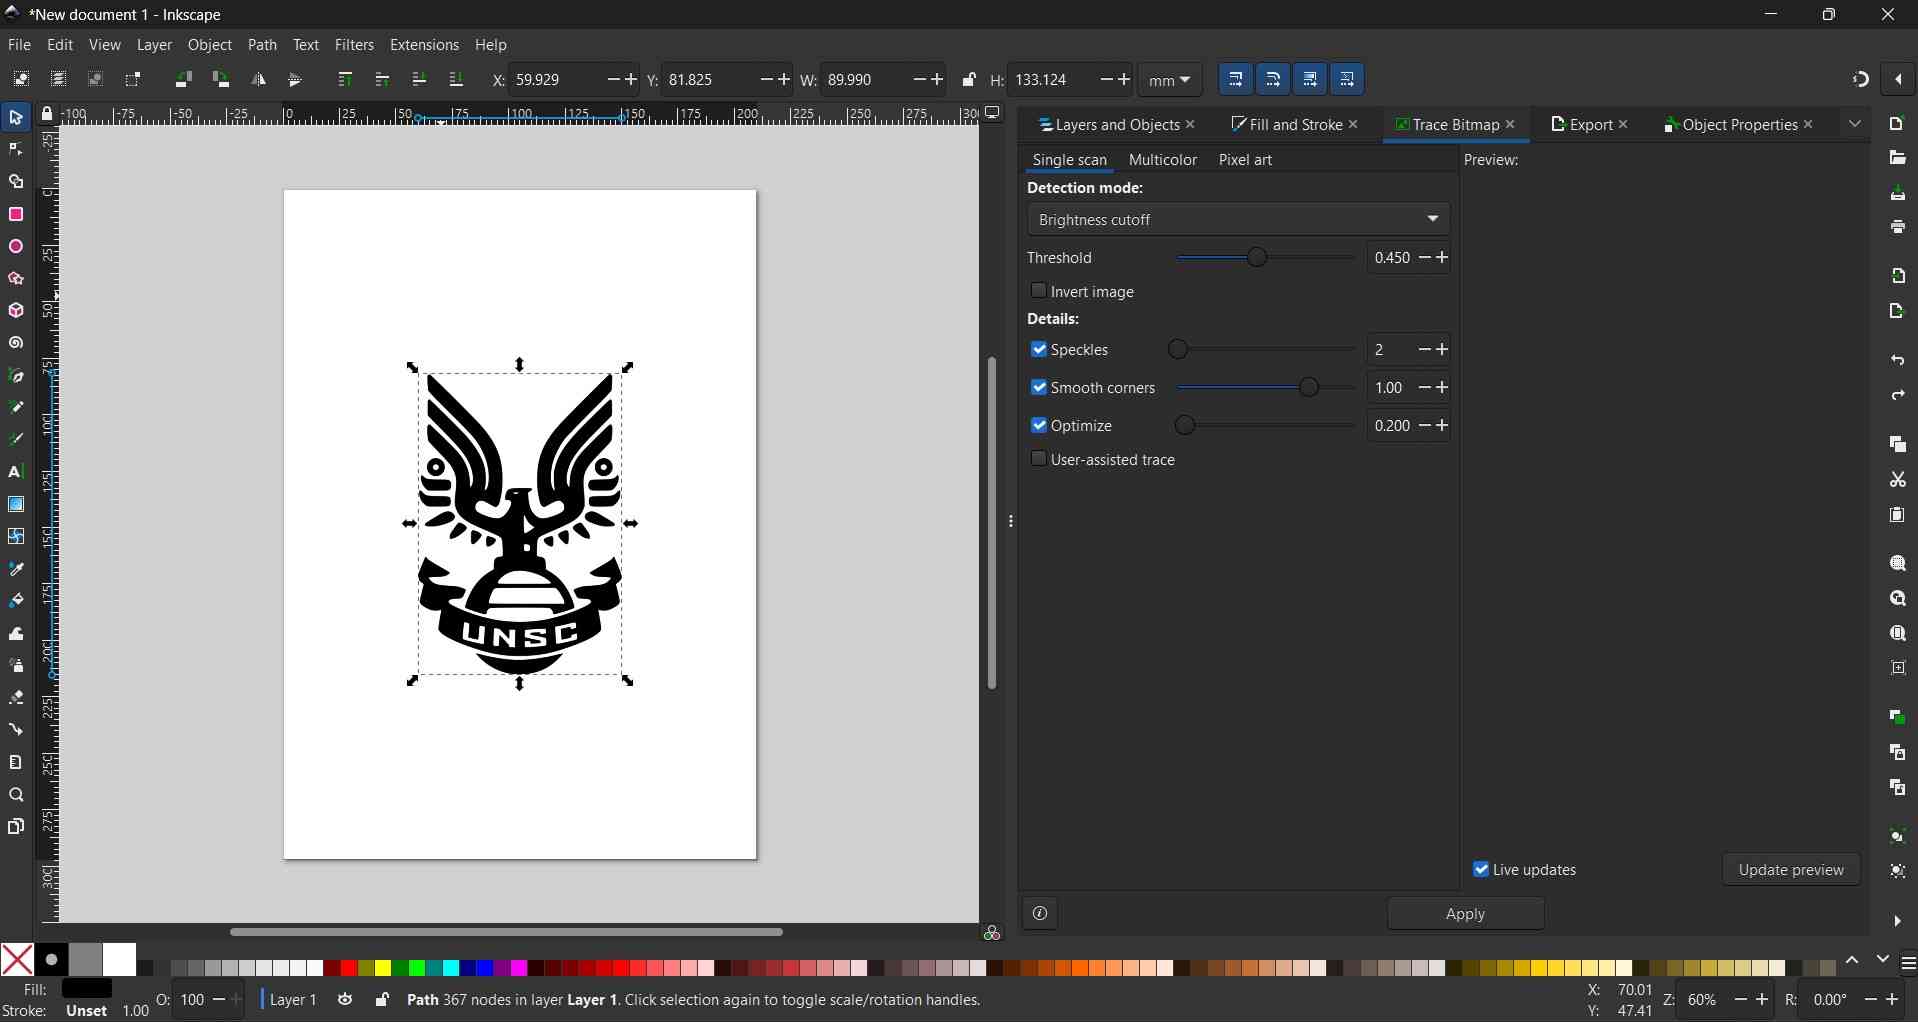Open the Filters menu

pos(354,45)
